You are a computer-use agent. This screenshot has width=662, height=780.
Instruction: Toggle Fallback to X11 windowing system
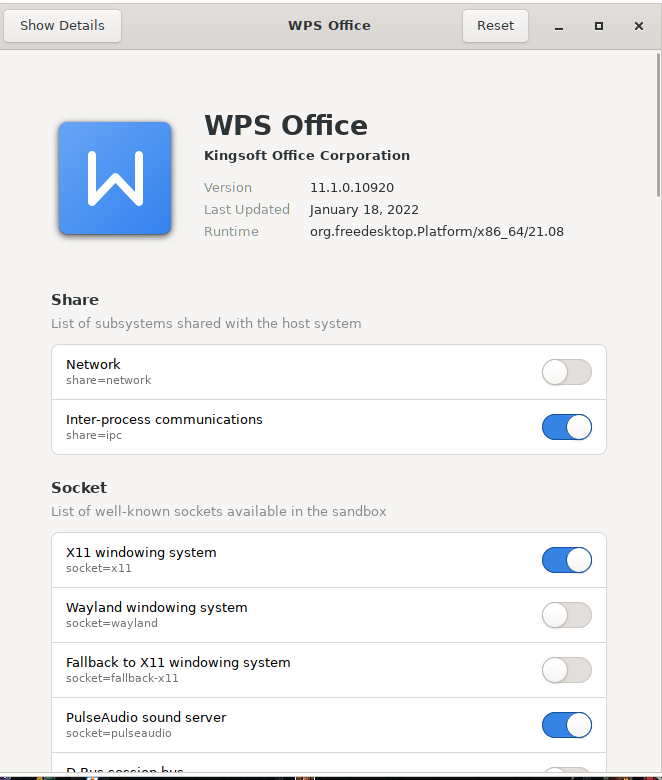[567, 670]
